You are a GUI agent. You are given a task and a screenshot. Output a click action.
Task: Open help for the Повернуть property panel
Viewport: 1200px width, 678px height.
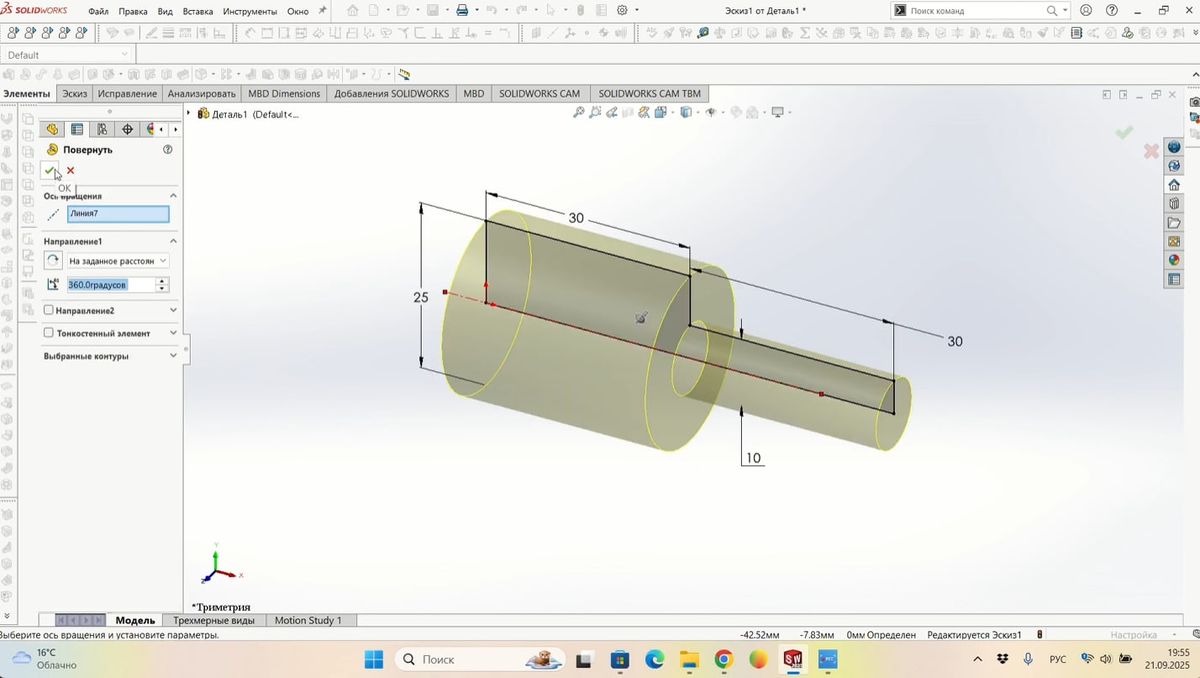tap(168, 149)
